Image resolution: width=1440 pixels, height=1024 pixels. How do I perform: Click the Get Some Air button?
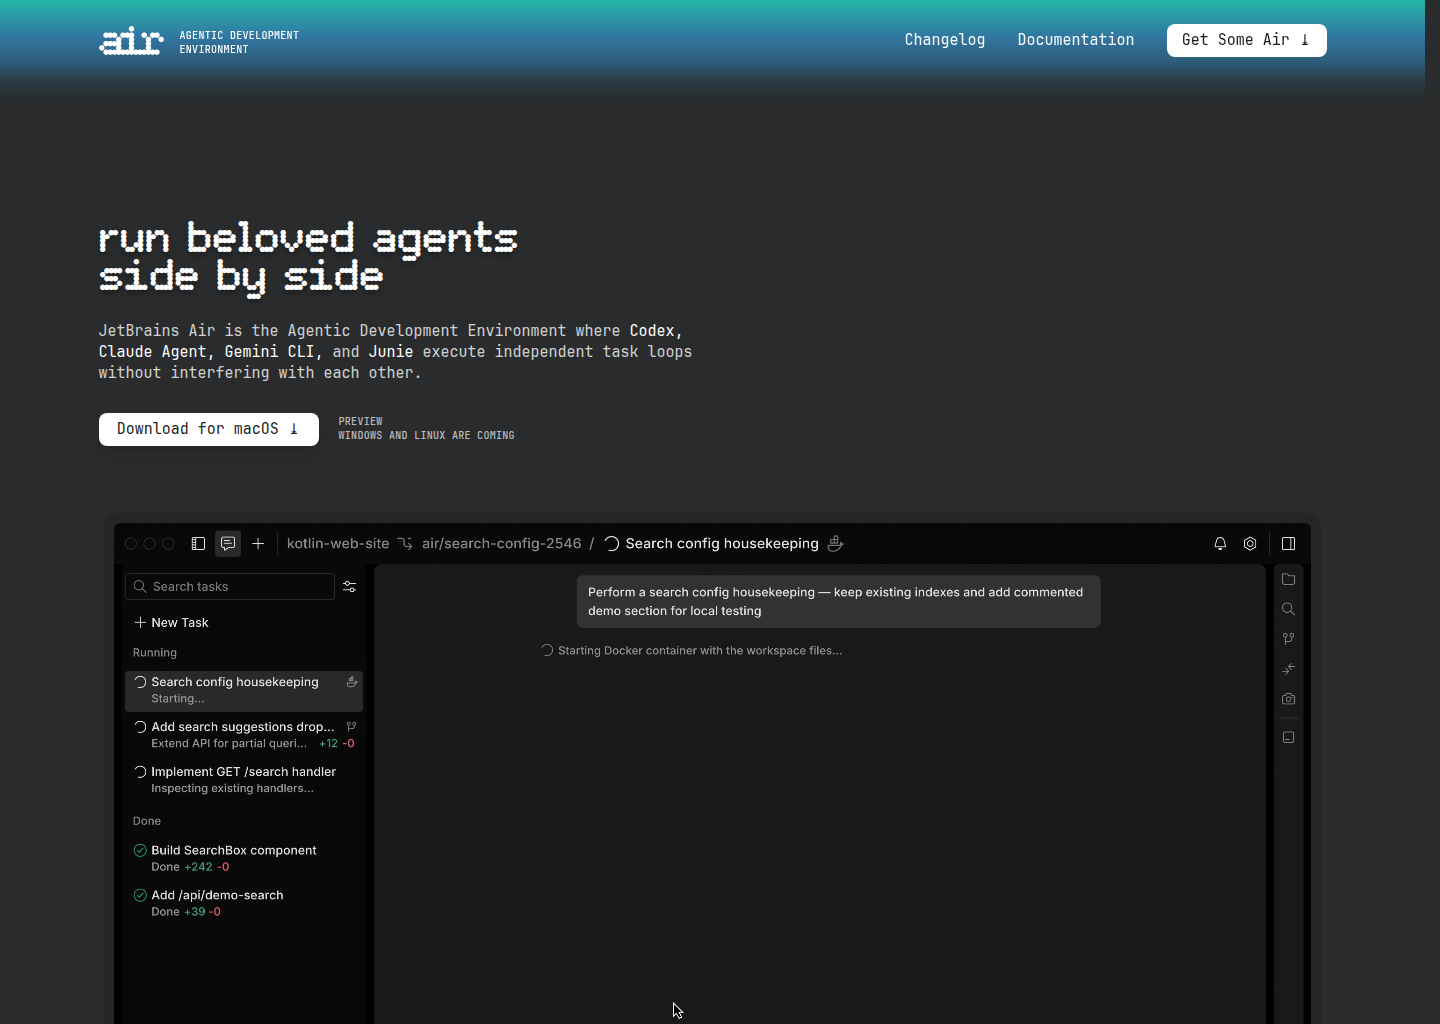pos(1247,40)
